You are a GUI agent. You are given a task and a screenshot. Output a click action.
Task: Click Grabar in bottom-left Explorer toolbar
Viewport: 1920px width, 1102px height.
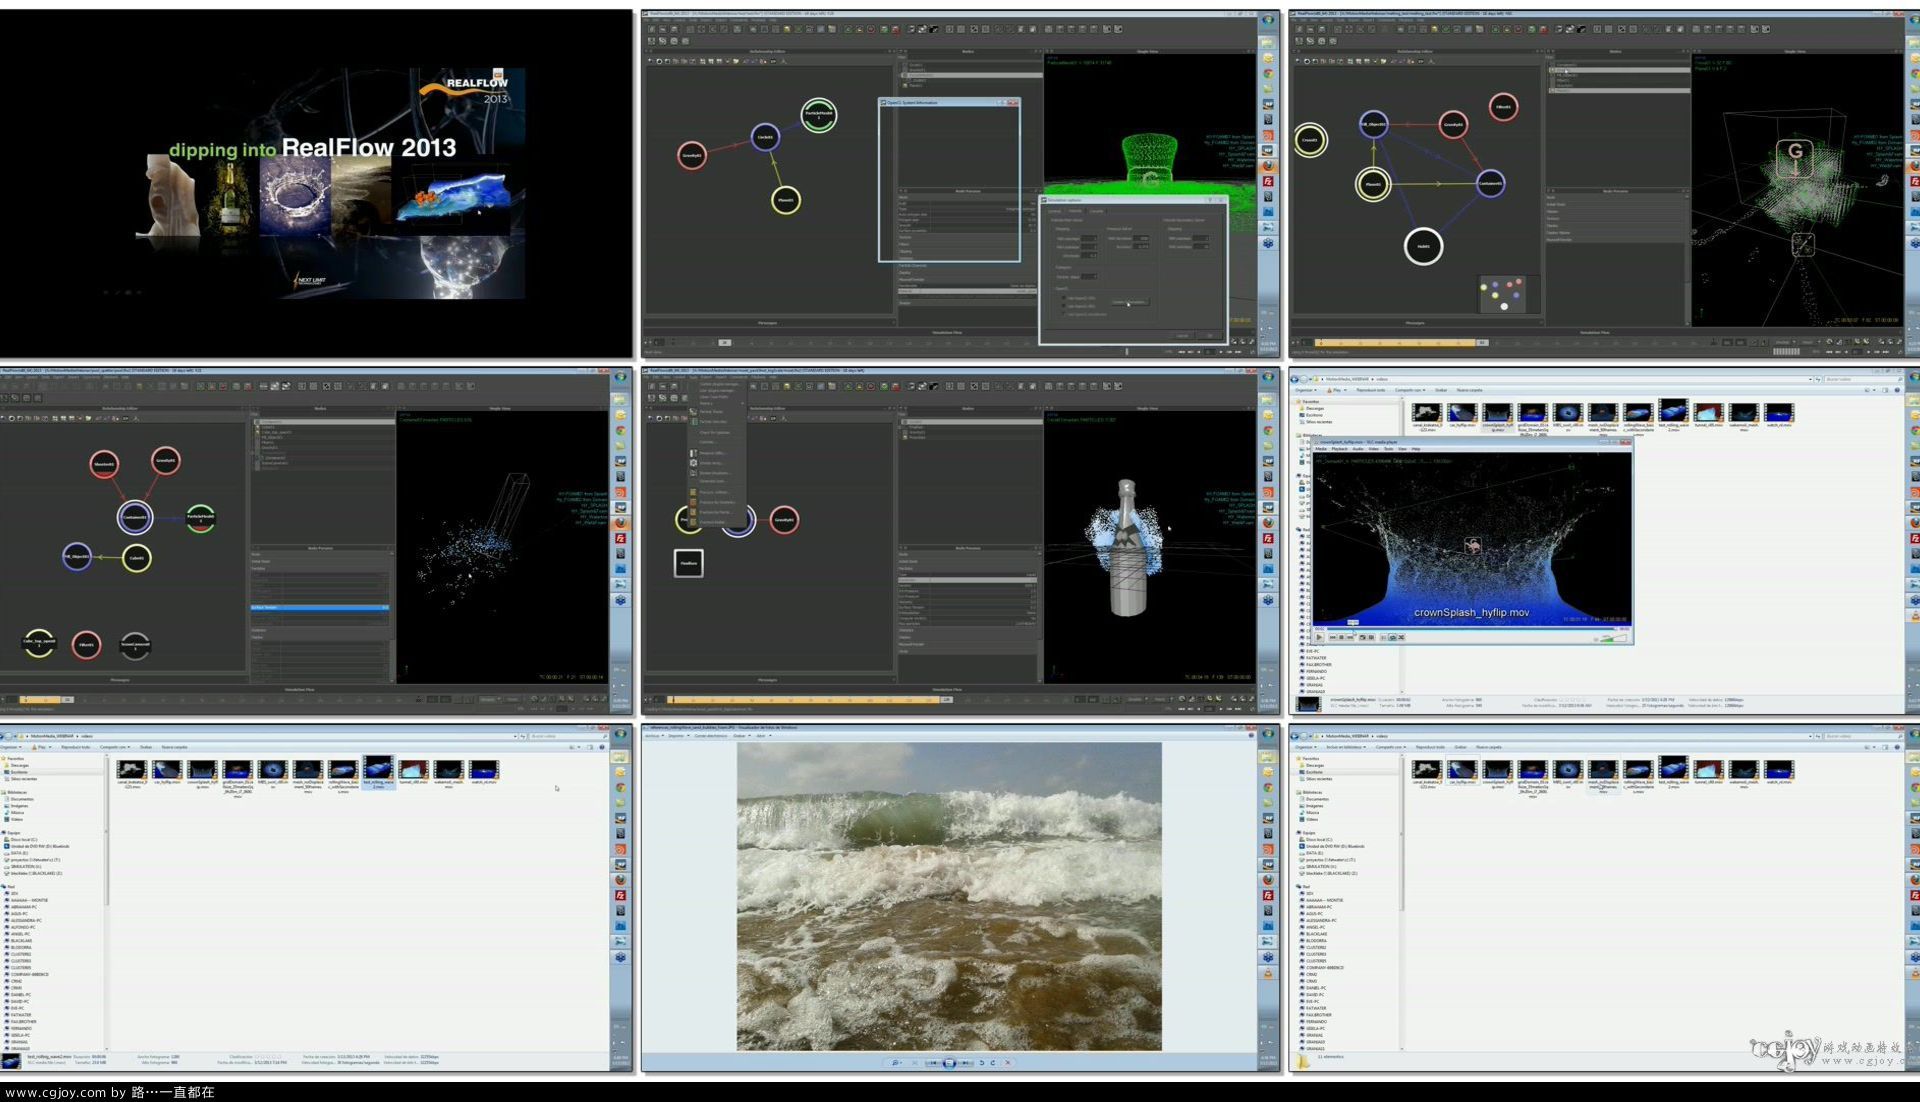click(146, 747)
